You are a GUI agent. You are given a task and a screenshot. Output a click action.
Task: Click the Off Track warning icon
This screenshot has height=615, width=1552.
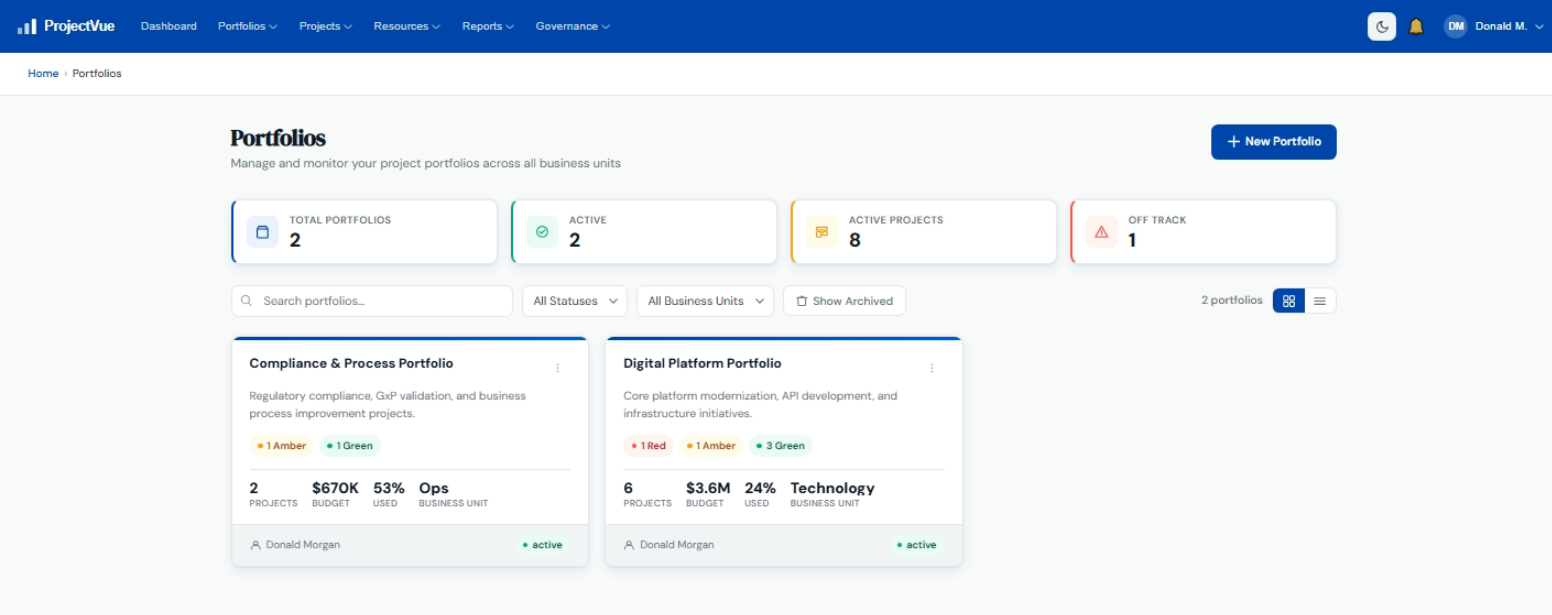pos(1102,231)
